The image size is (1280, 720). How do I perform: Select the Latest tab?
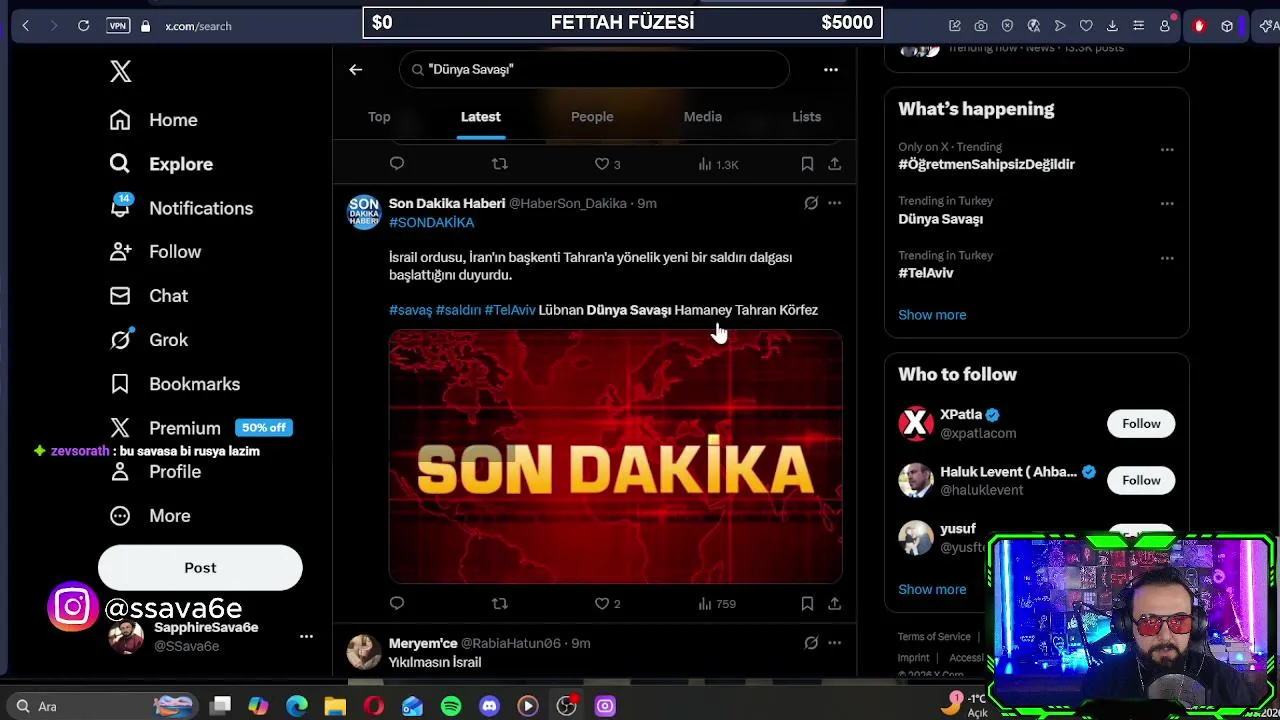(x=480, y=117)
